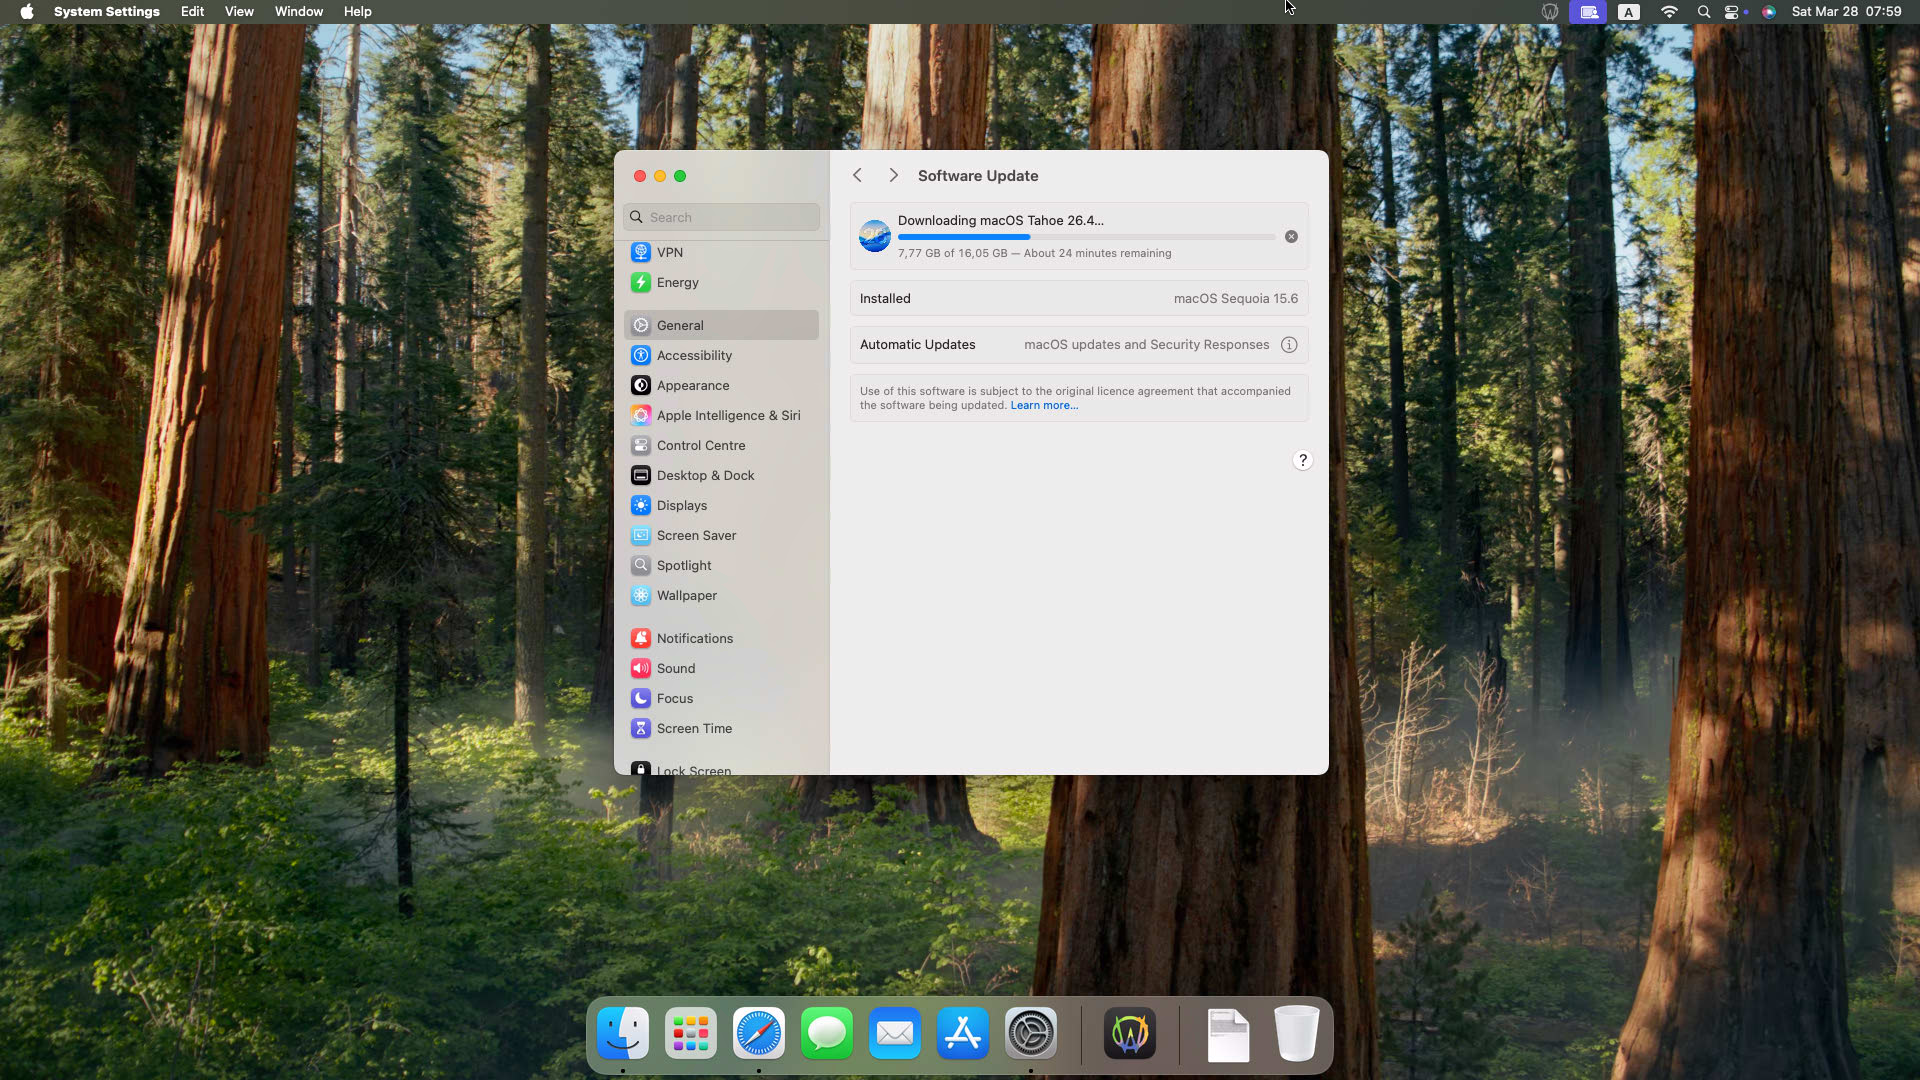Launch Safari from the Dock
Image resolution: width=1920 pixels, height=1080 pixels.
point(759,1033)
